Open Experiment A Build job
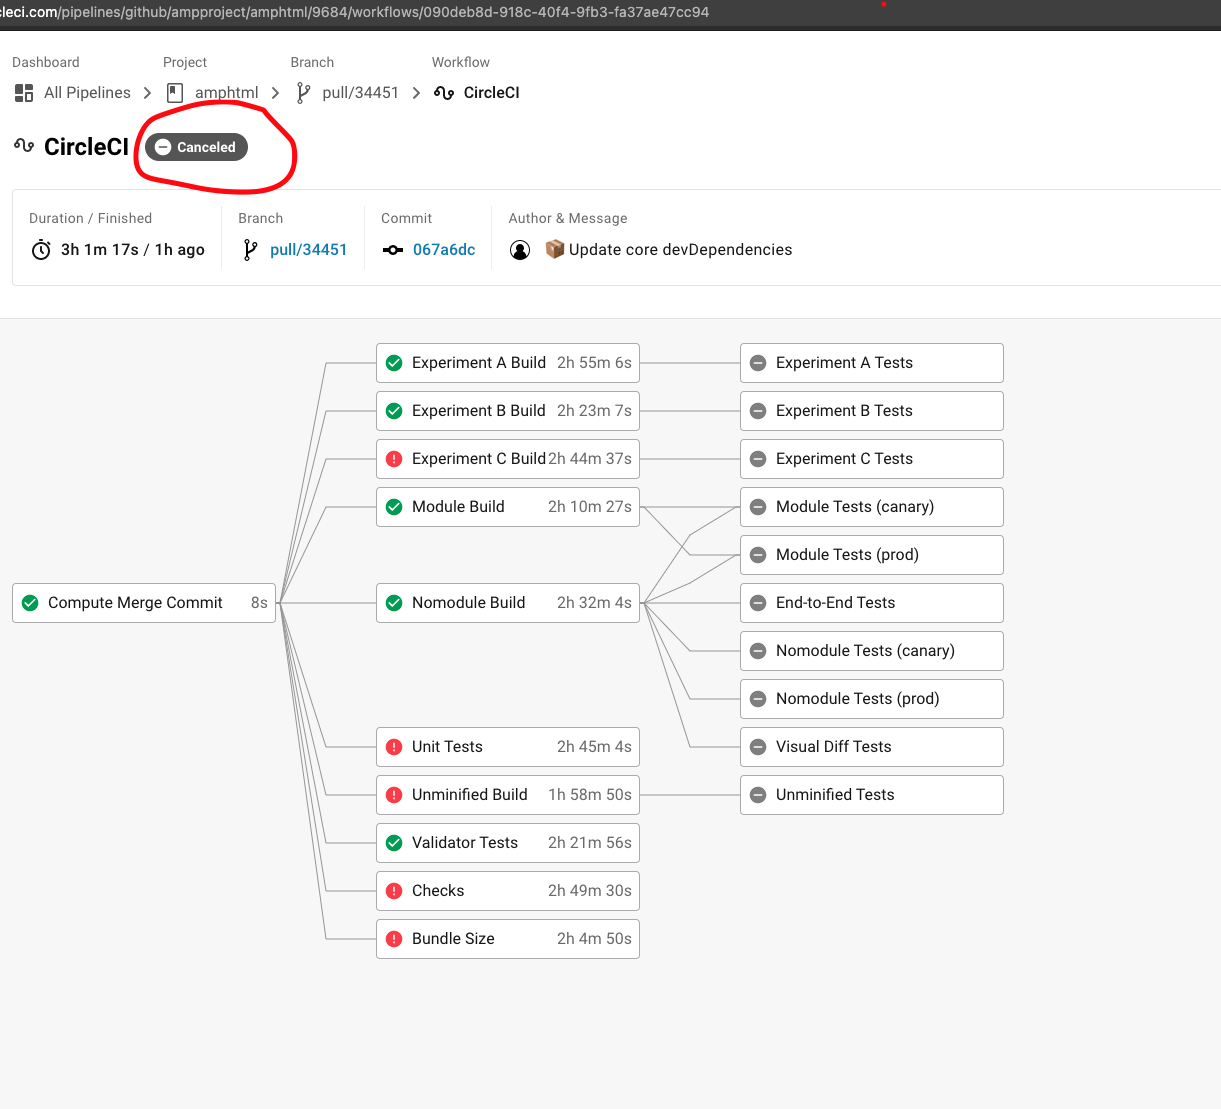This screenshot has width=1221, height=1109. [x=508, y=363]
